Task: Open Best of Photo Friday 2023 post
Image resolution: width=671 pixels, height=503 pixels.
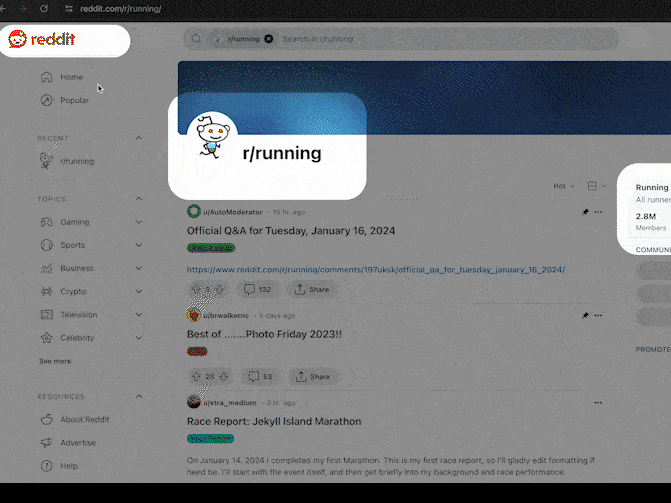Action: click(264, 334)
